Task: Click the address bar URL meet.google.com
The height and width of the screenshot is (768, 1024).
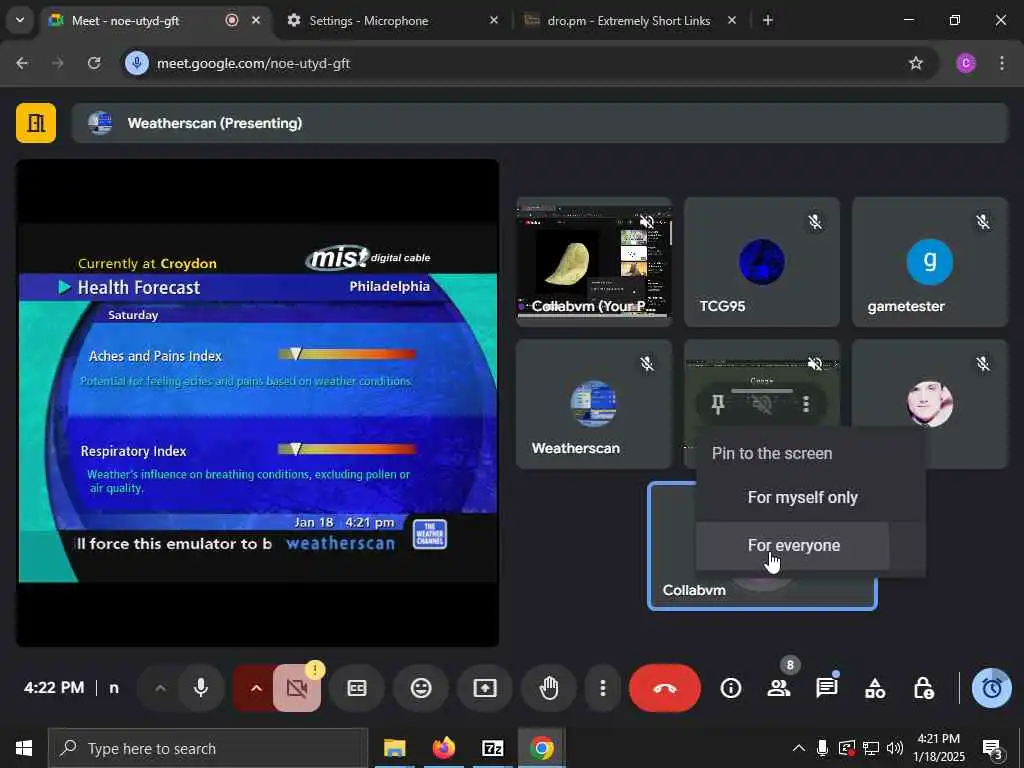Action: coord(253,63)
